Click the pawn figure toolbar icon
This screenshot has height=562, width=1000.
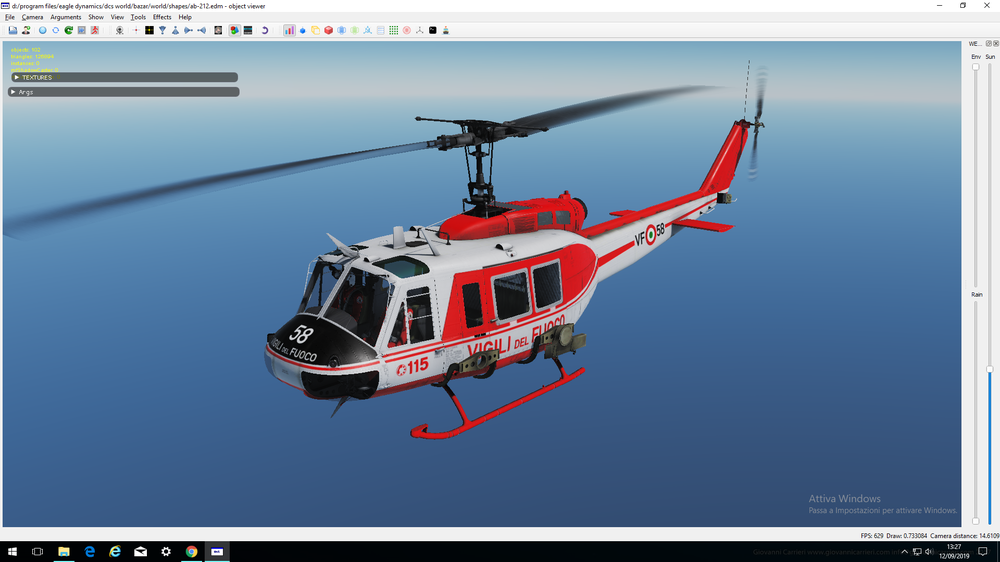pyautogui.click(x=446, y=30)
